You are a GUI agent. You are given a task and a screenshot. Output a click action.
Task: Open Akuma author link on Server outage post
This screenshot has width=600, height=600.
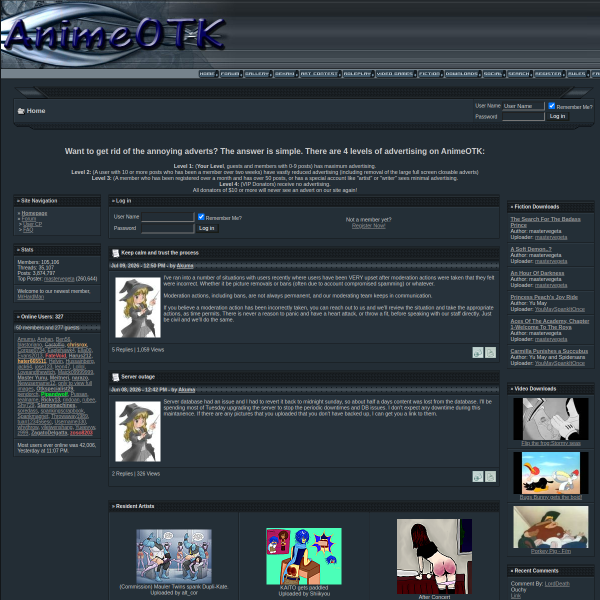[x=186, y=390]
